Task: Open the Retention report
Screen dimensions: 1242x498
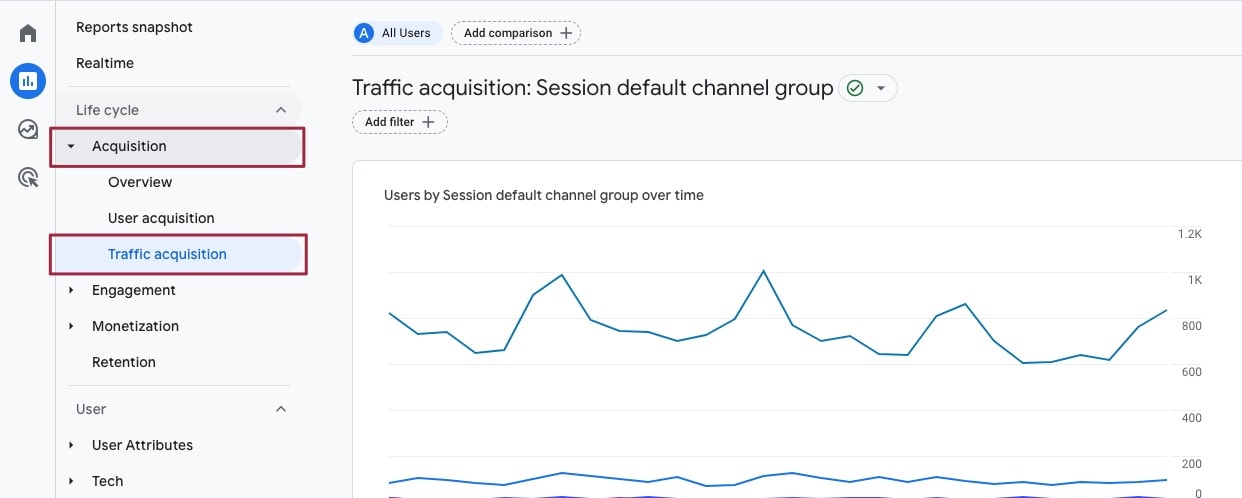Action: click(124, 362)
